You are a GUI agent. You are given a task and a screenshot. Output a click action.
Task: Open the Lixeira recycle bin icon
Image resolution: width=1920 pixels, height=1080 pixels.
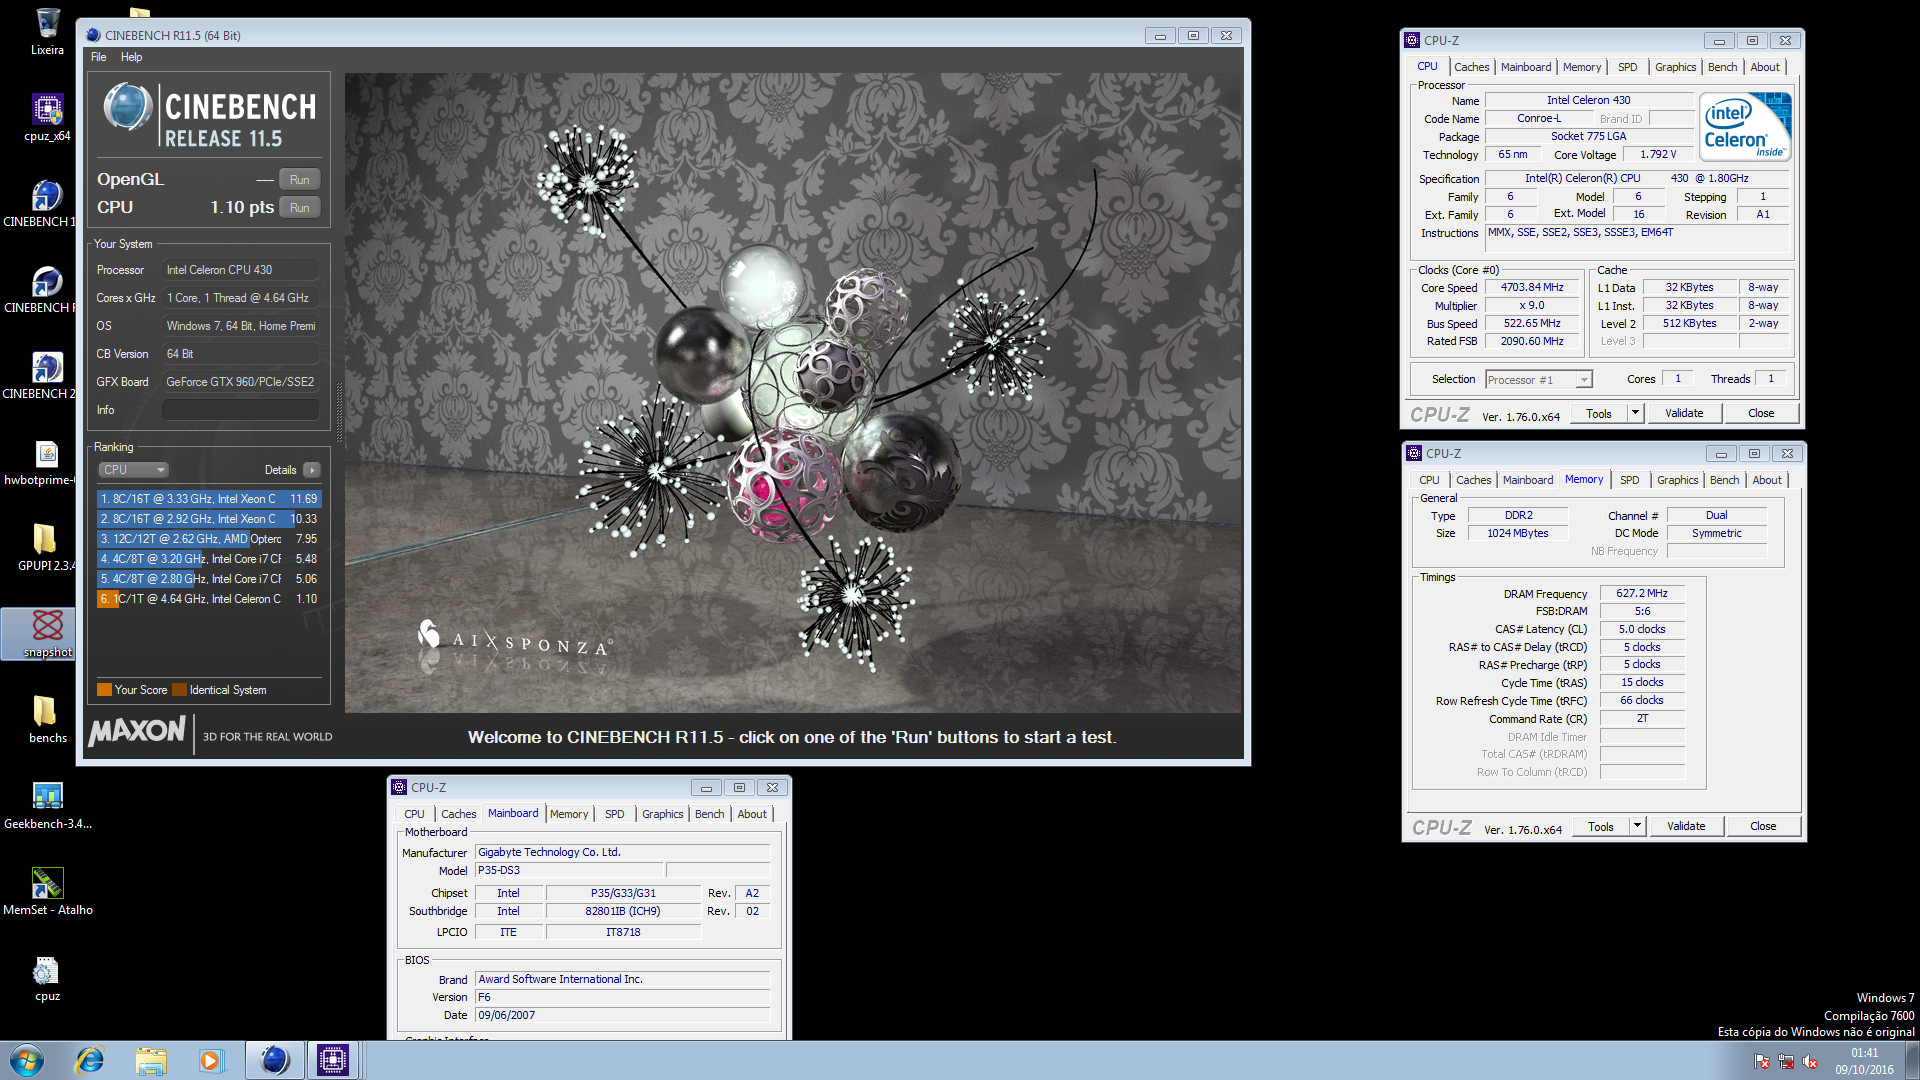click(47, 30)
